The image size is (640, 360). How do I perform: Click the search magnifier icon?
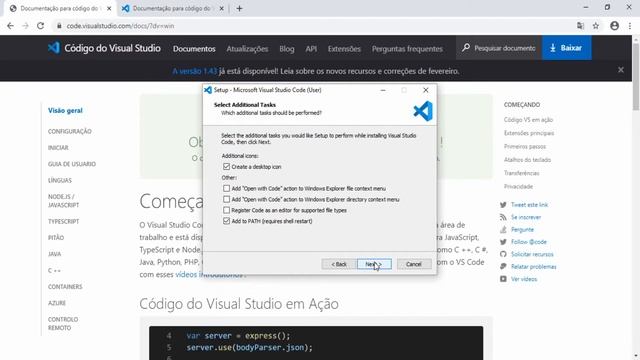coord(466,48)
